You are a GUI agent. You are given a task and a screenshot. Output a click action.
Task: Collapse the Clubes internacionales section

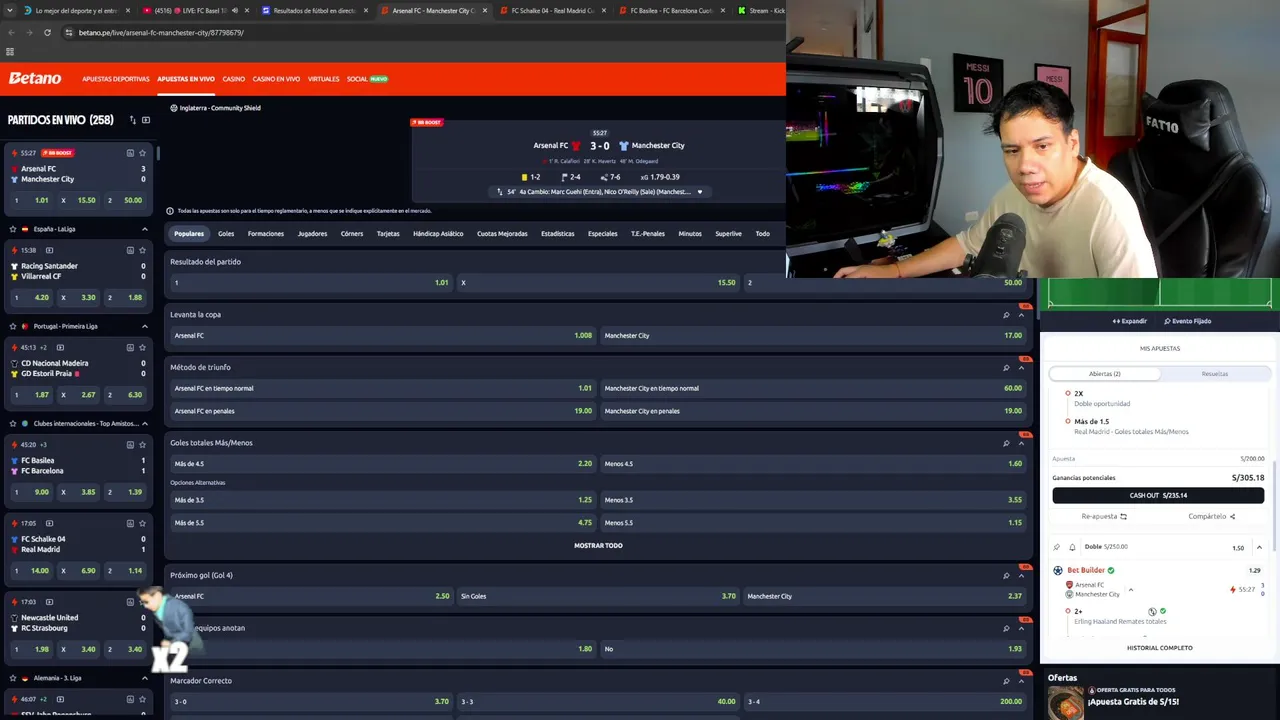[x=145, y=423]
